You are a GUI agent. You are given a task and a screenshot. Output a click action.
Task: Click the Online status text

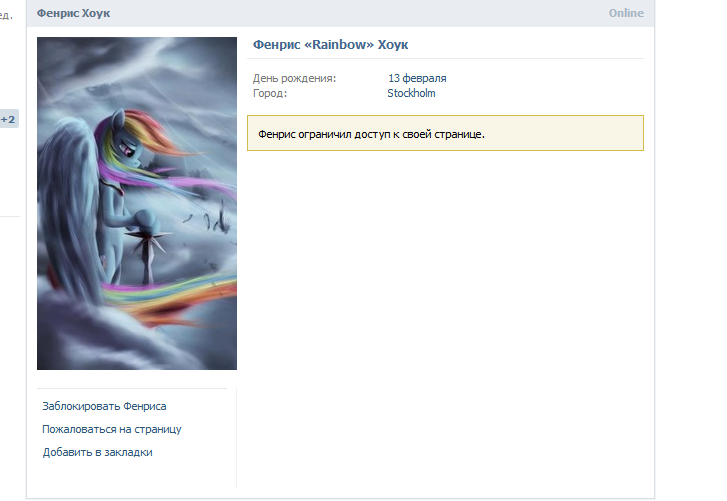click(626, 13)
